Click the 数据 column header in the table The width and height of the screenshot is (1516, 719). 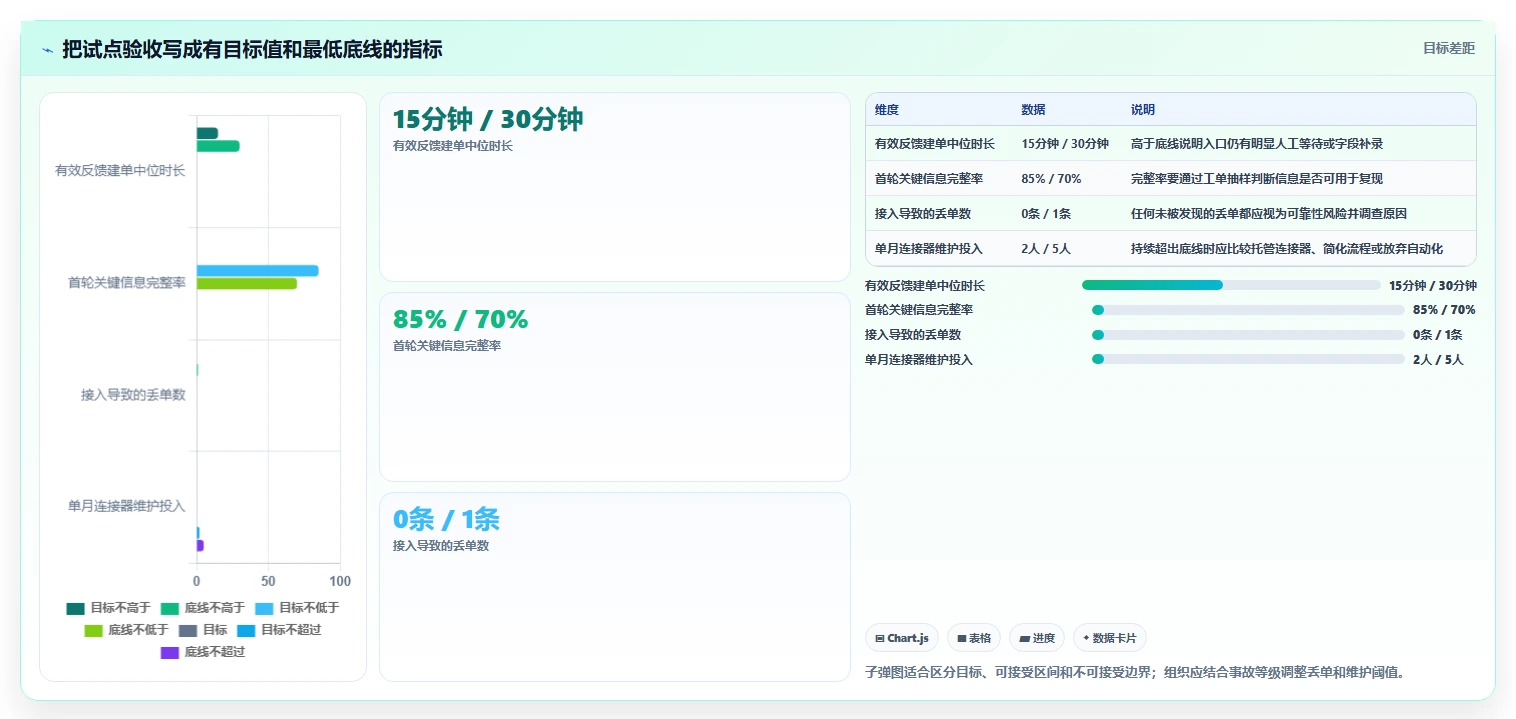click(x=1033, y=110)
